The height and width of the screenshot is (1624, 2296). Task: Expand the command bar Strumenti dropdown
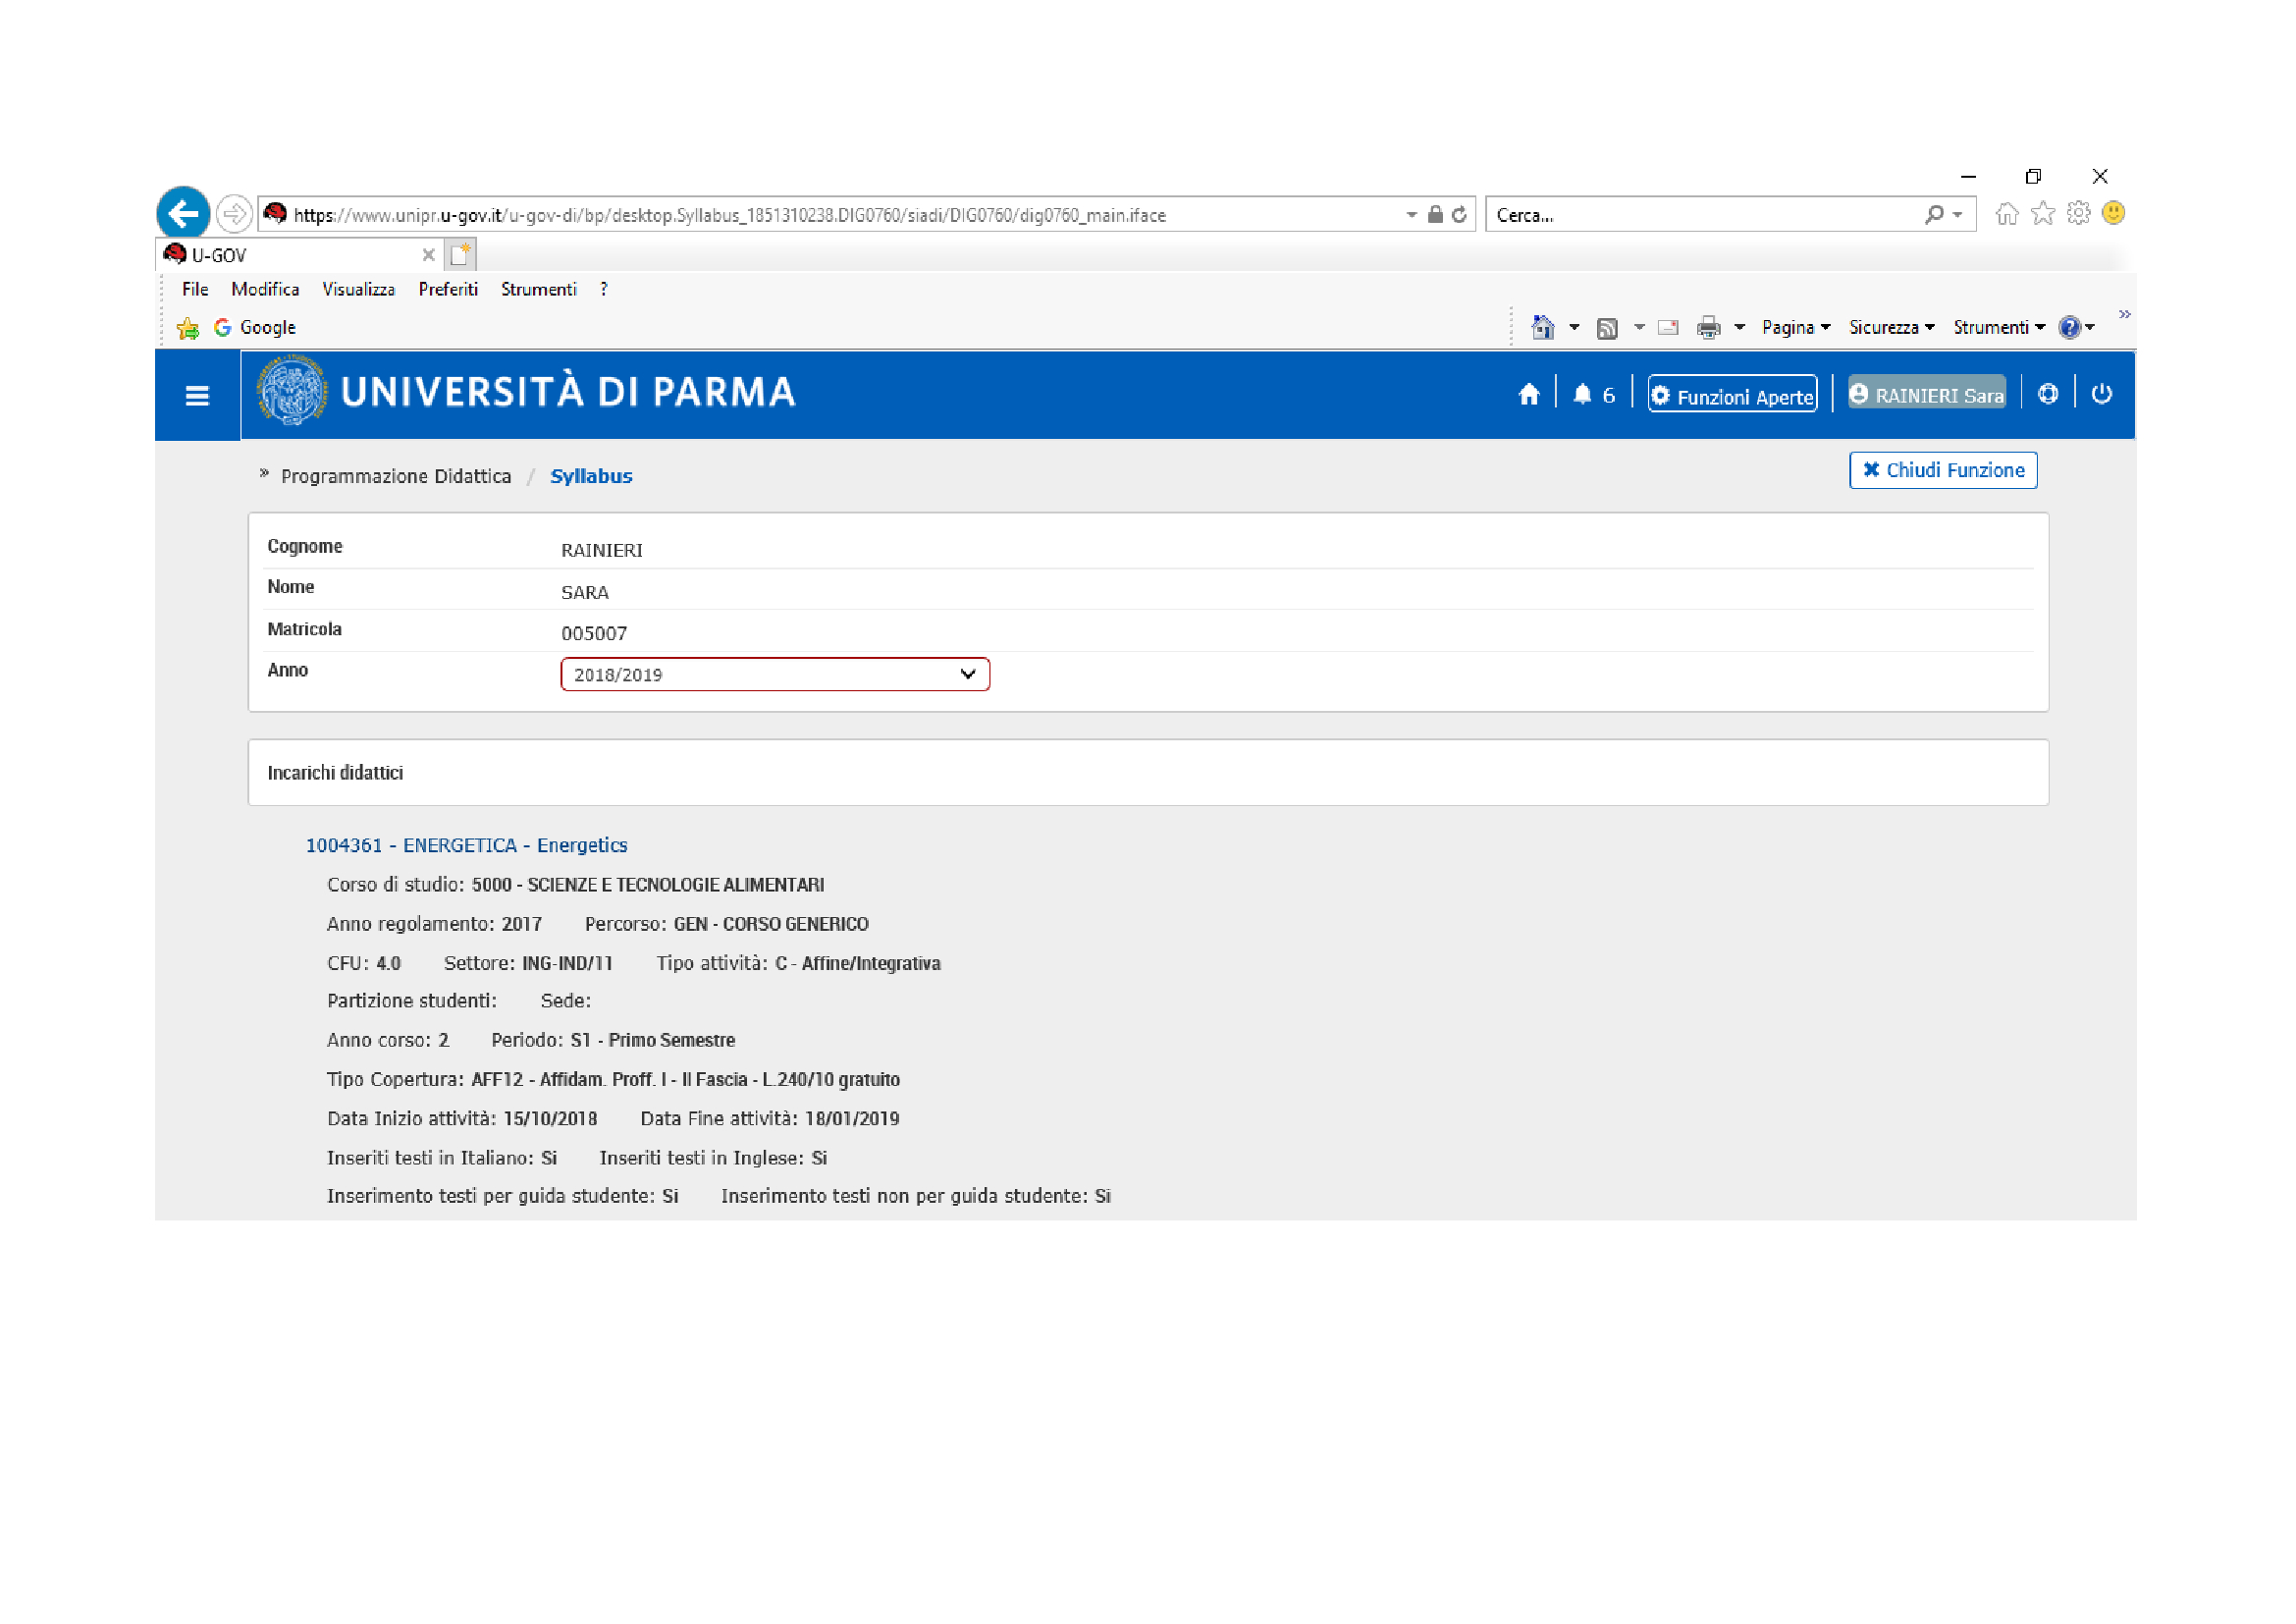pyautogui.click(x=1999, y=327)
